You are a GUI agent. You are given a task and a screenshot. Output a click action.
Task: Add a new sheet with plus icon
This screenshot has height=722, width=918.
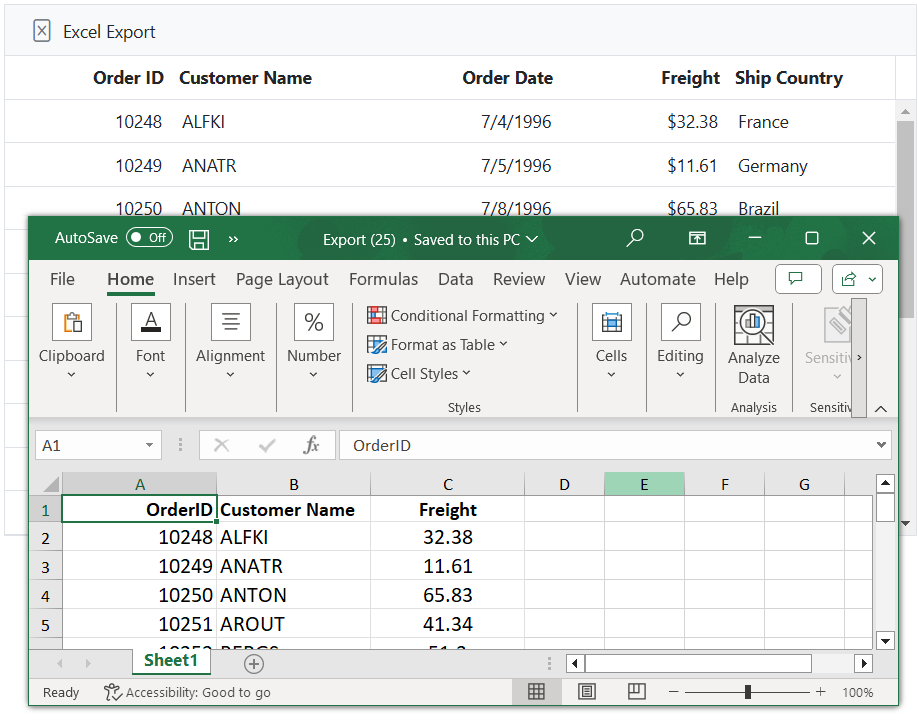(254, 664)
